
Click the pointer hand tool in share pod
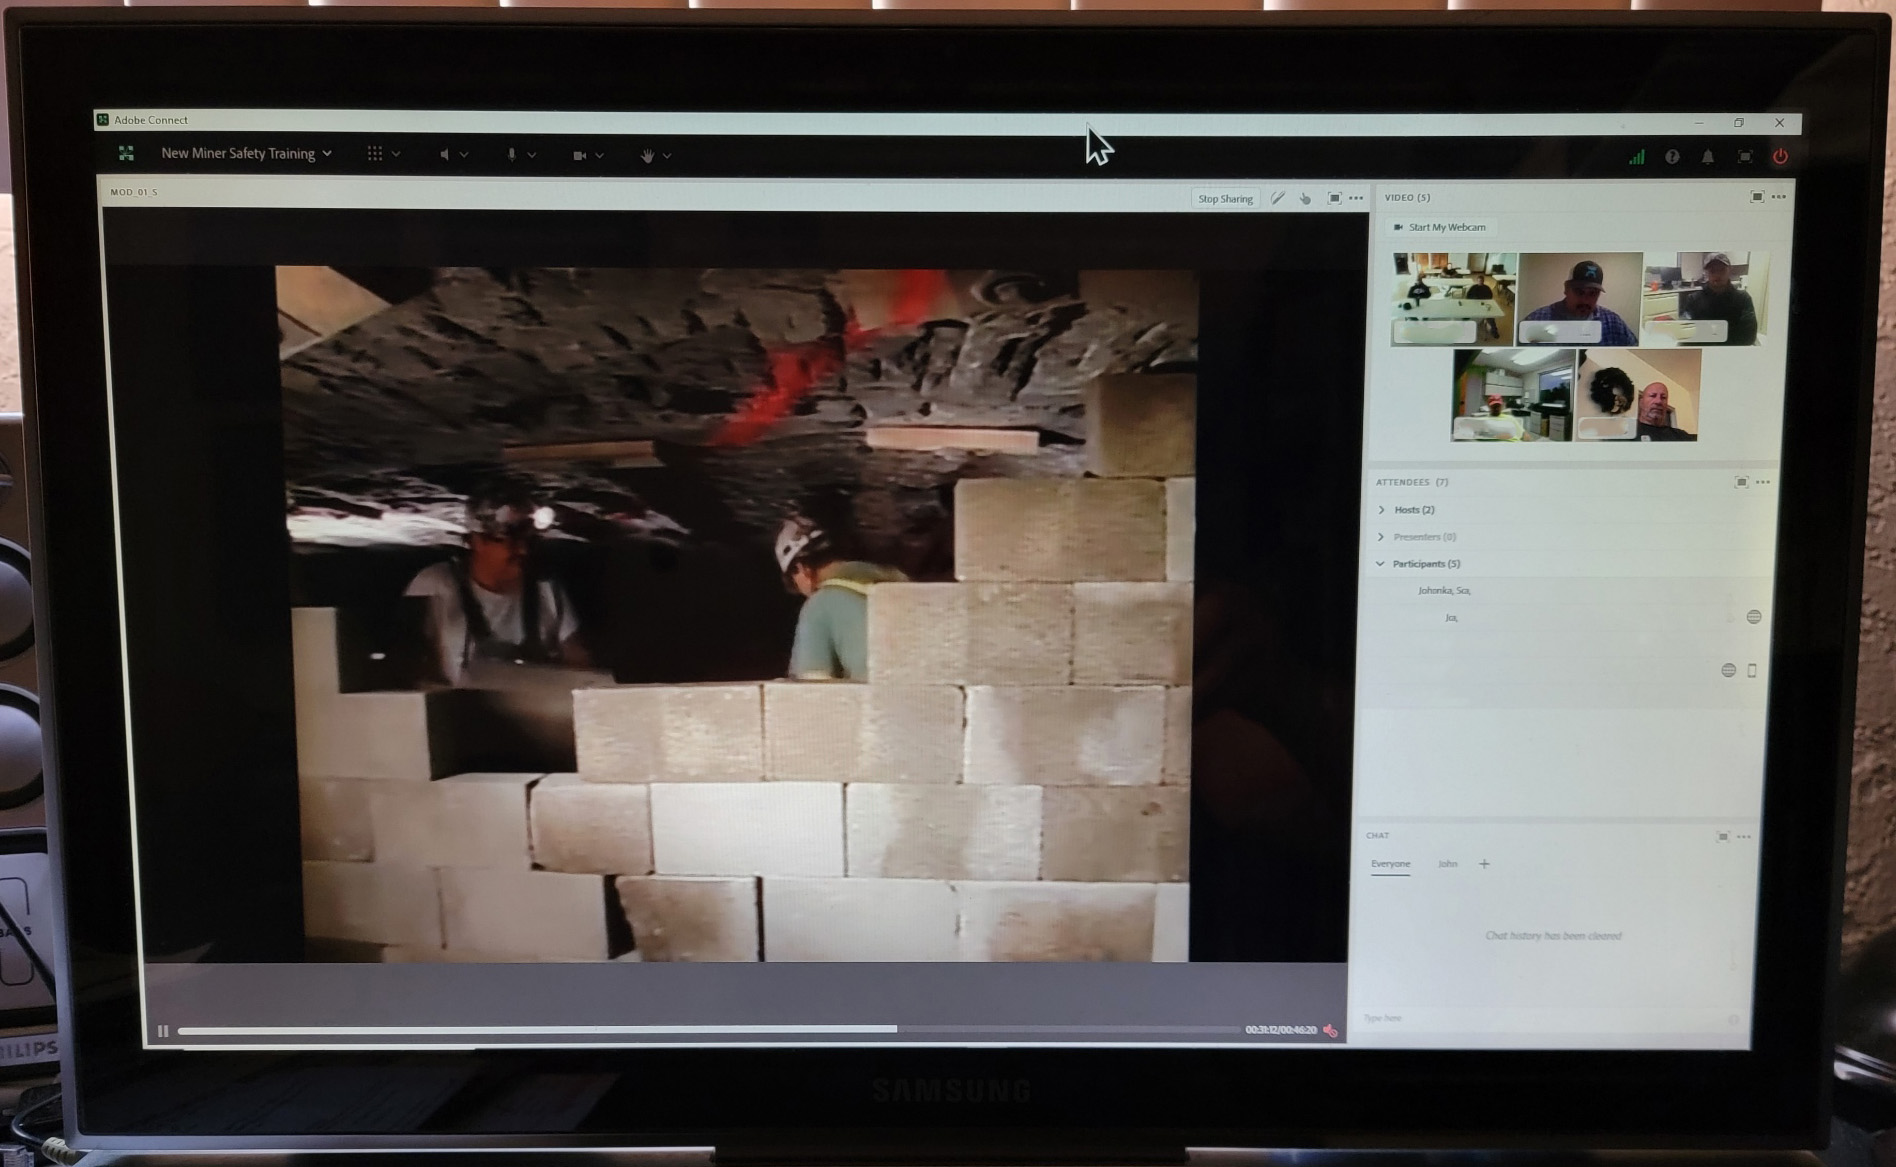[1305, 198]
